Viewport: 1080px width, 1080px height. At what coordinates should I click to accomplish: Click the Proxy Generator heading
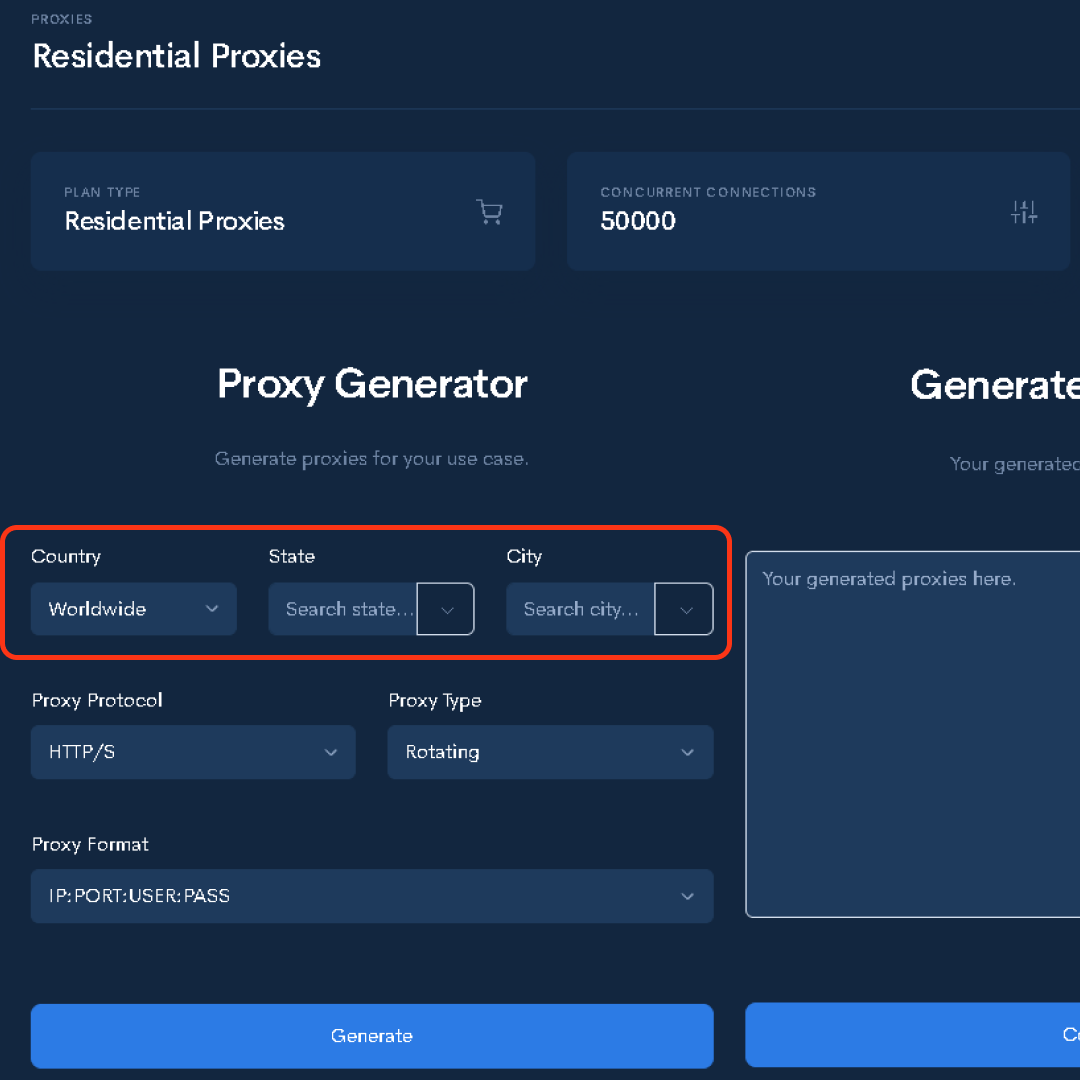click(x=372, y=384)
